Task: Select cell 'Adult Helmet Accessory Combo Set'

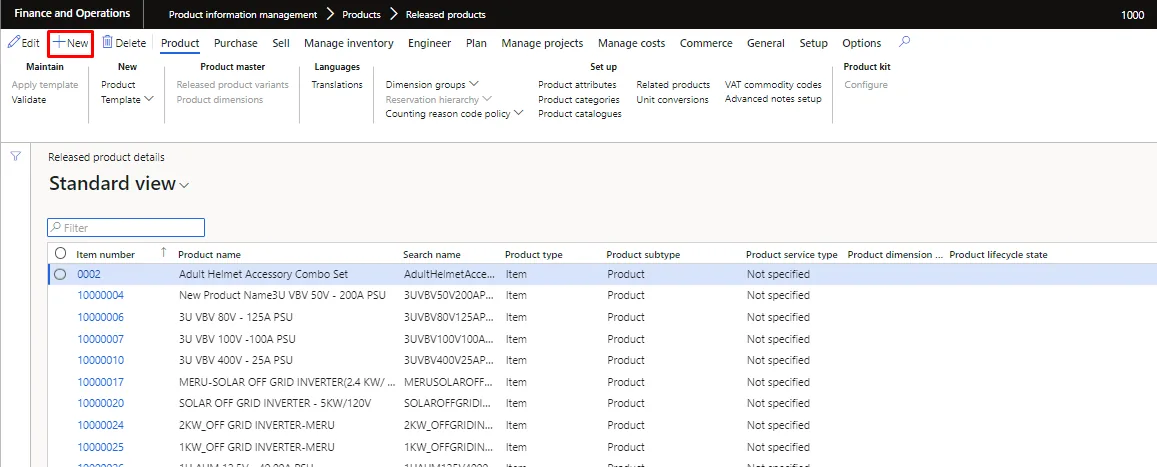Action: pos(263,274)
